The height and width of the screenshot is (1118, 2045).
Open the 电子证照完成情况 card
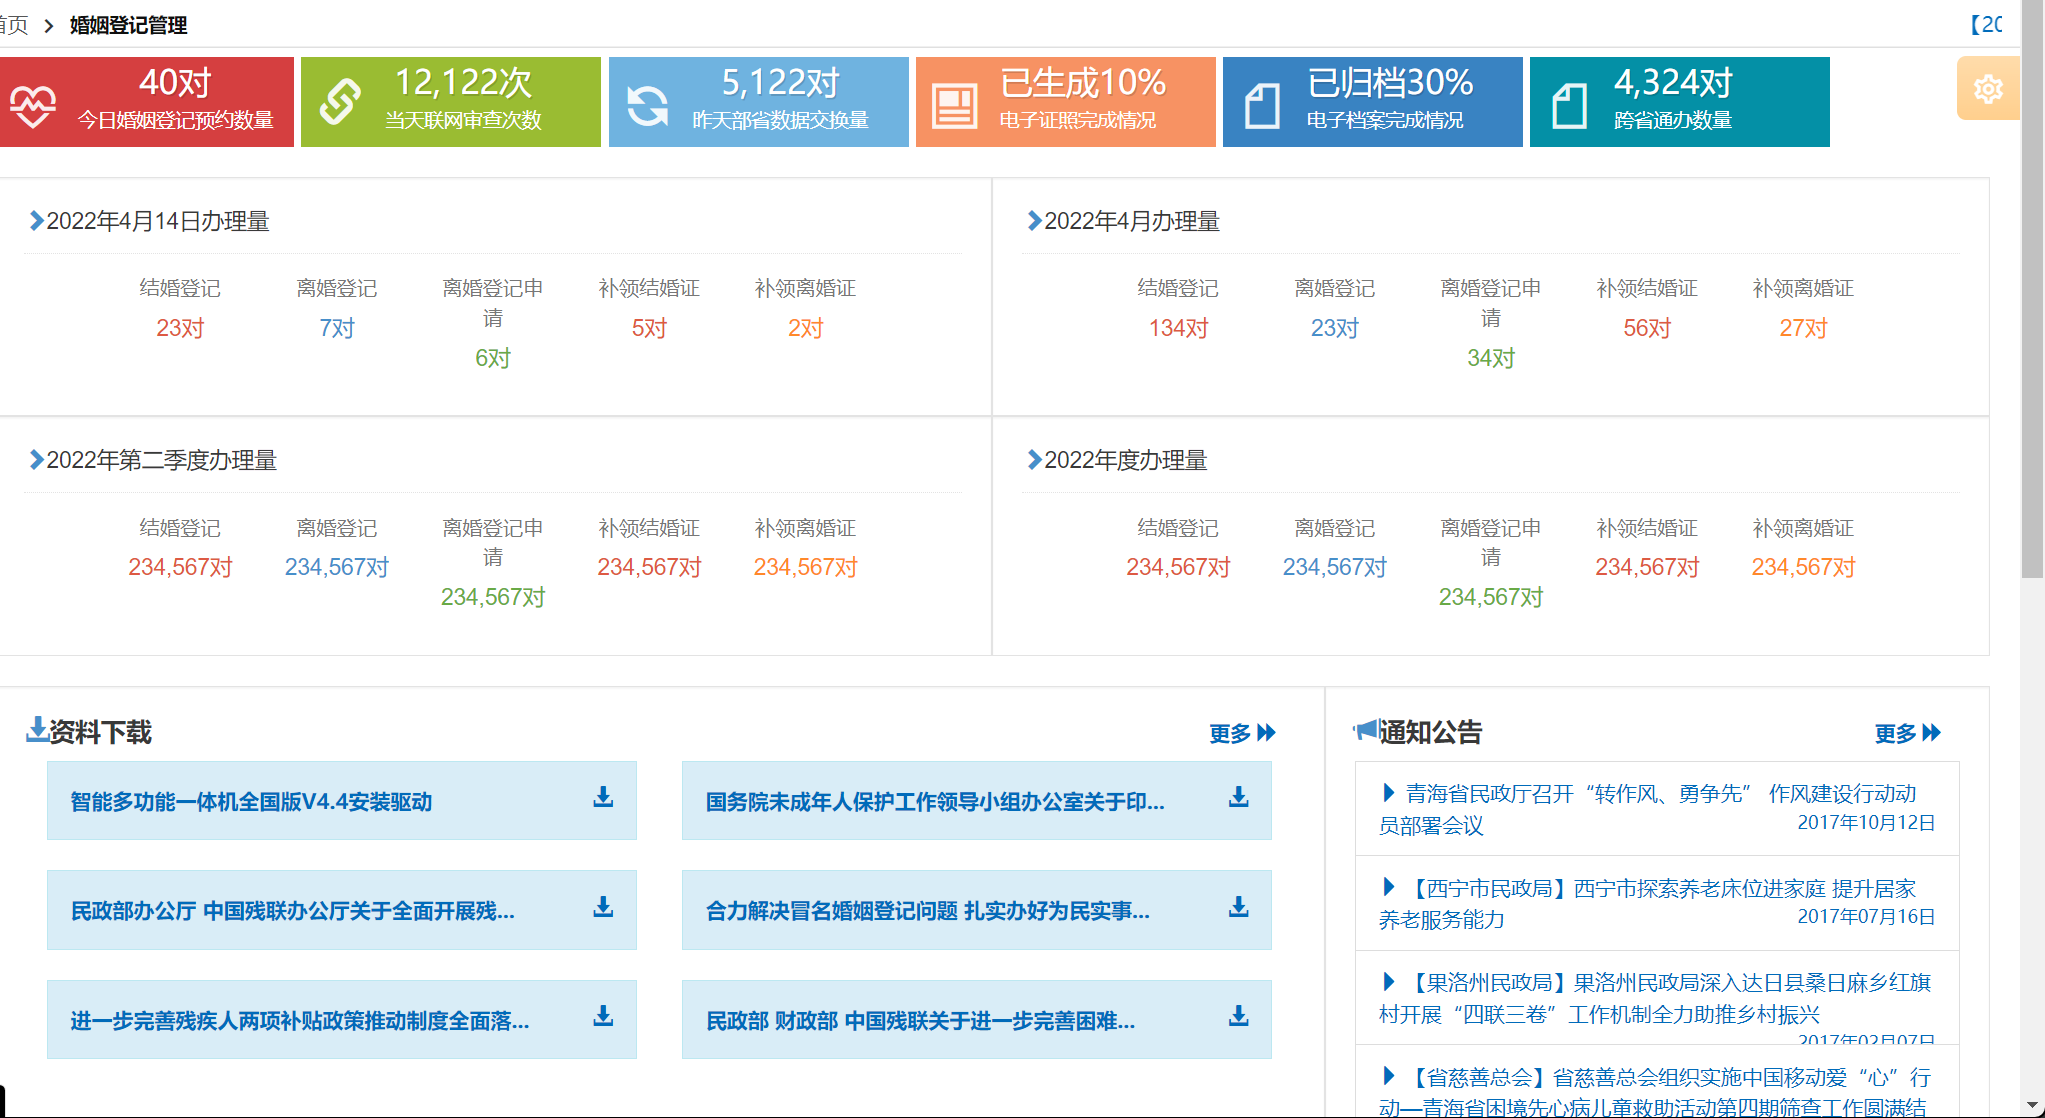[x=1066, y=102]
